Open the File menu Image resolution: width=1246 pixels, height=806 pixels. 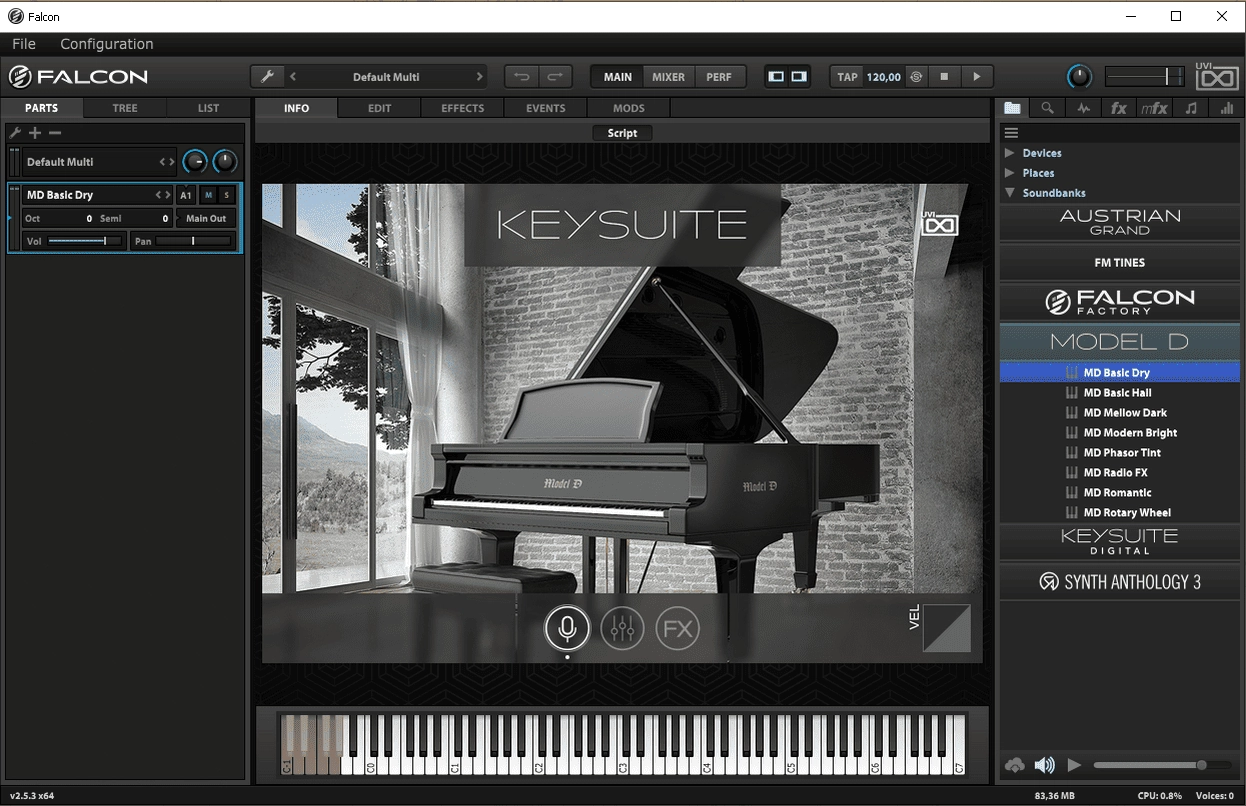click(24, 44)
